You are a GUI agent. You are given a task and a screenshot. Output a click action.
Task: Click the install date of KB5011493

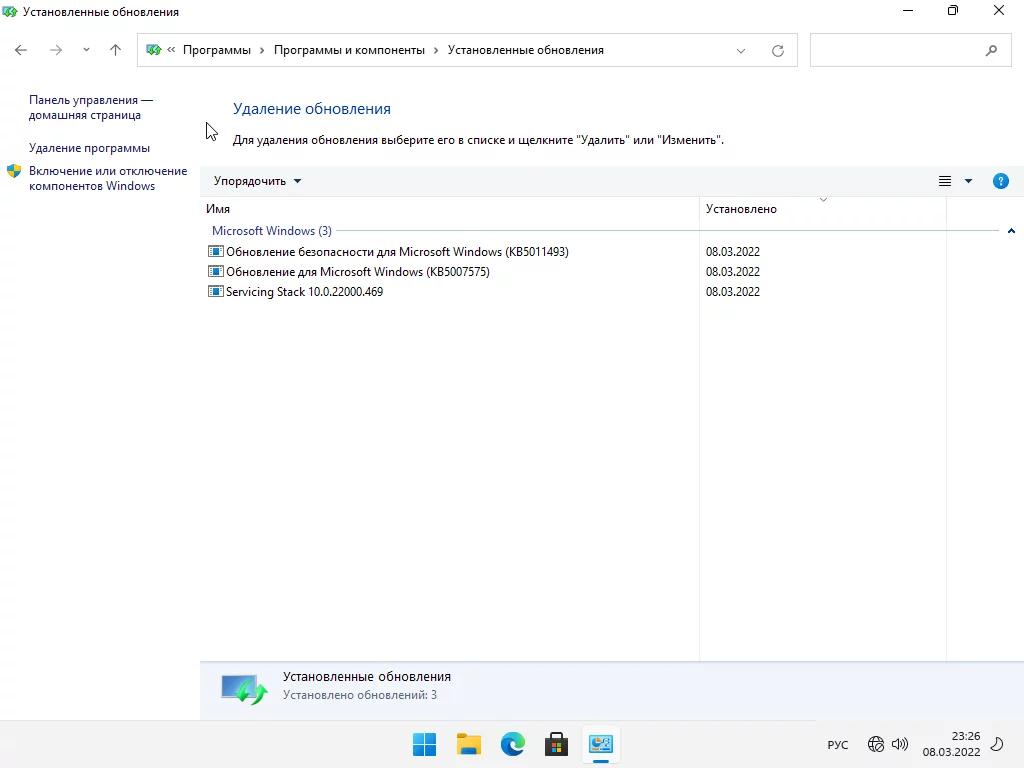click(733, 251)
